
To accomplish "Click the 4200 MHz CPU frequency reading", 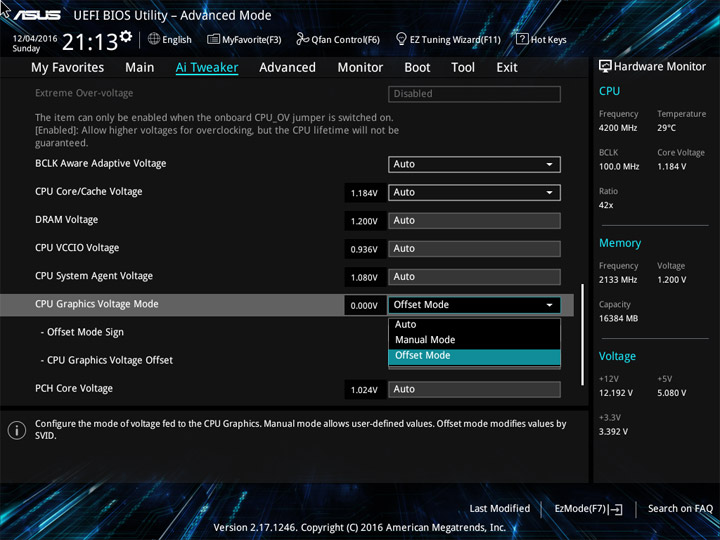I will 618,128.
